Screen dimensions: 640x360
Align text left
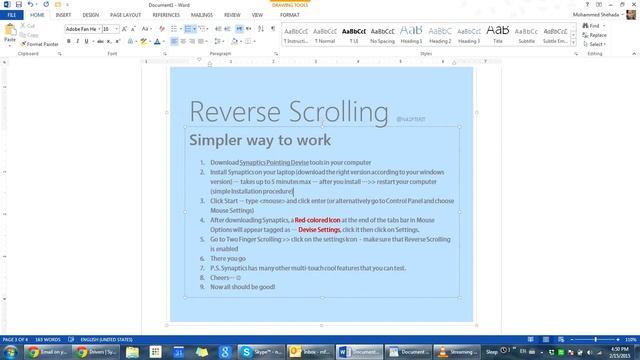point(174,41)
